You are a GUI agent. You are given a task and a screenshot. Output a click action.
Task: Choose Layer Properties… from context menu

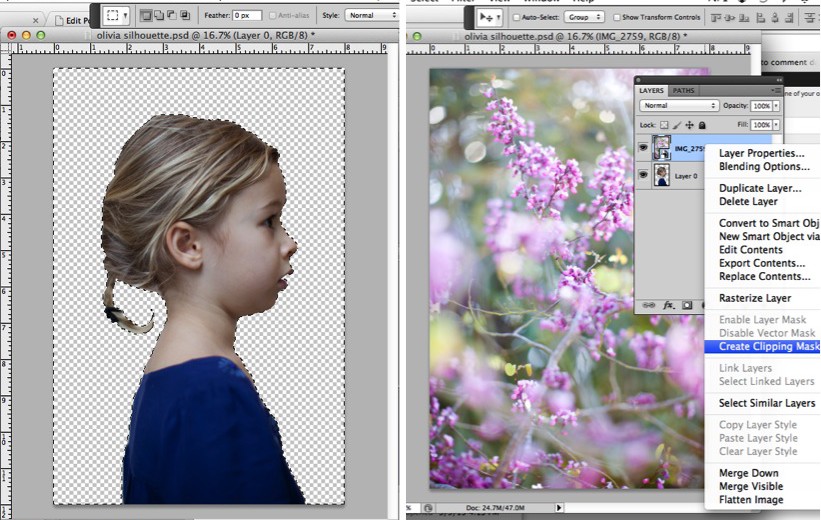pos(761,153)
